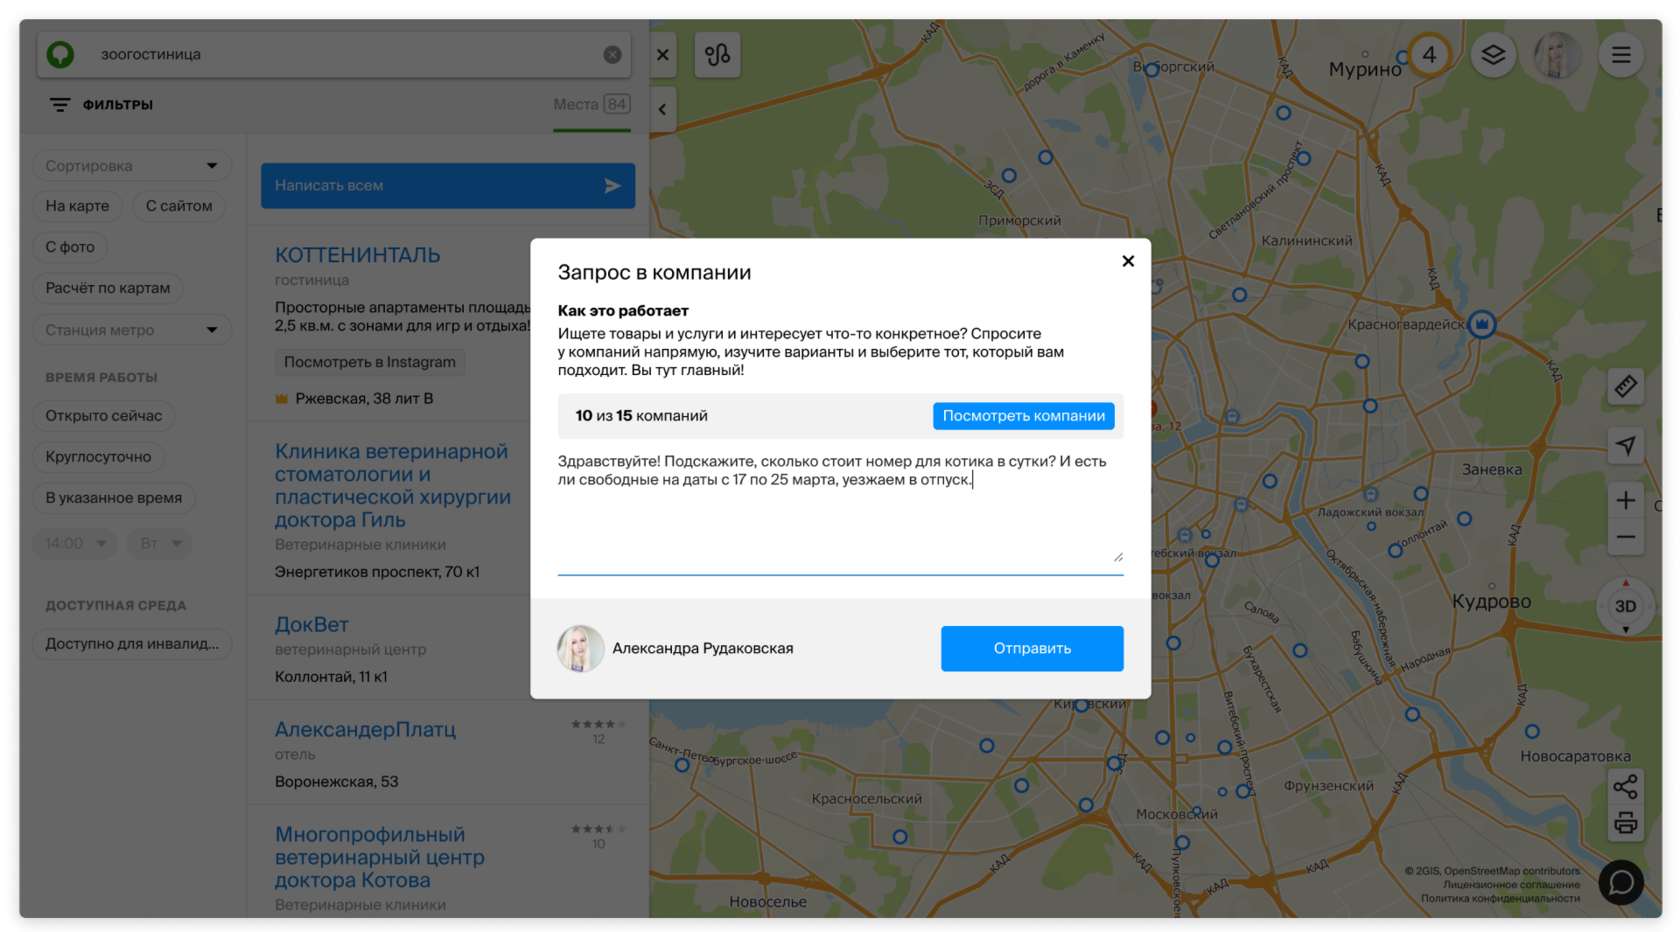
Task: Toggle the 'Круглосуточно' filter
Action: [98, 457]
